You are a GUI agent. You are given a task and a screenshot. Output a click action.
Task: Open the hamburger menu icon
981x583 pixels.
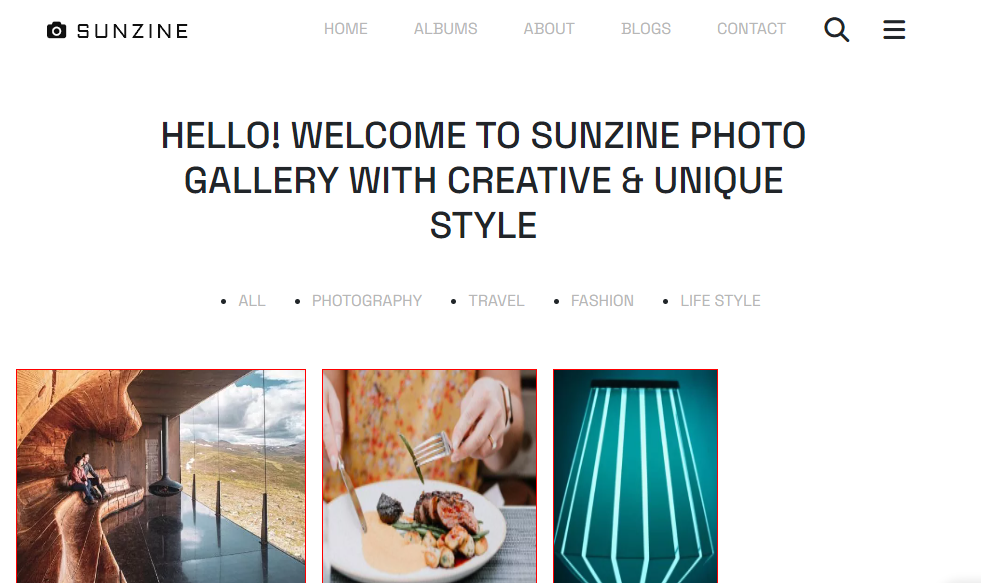(x=894, y=29)
